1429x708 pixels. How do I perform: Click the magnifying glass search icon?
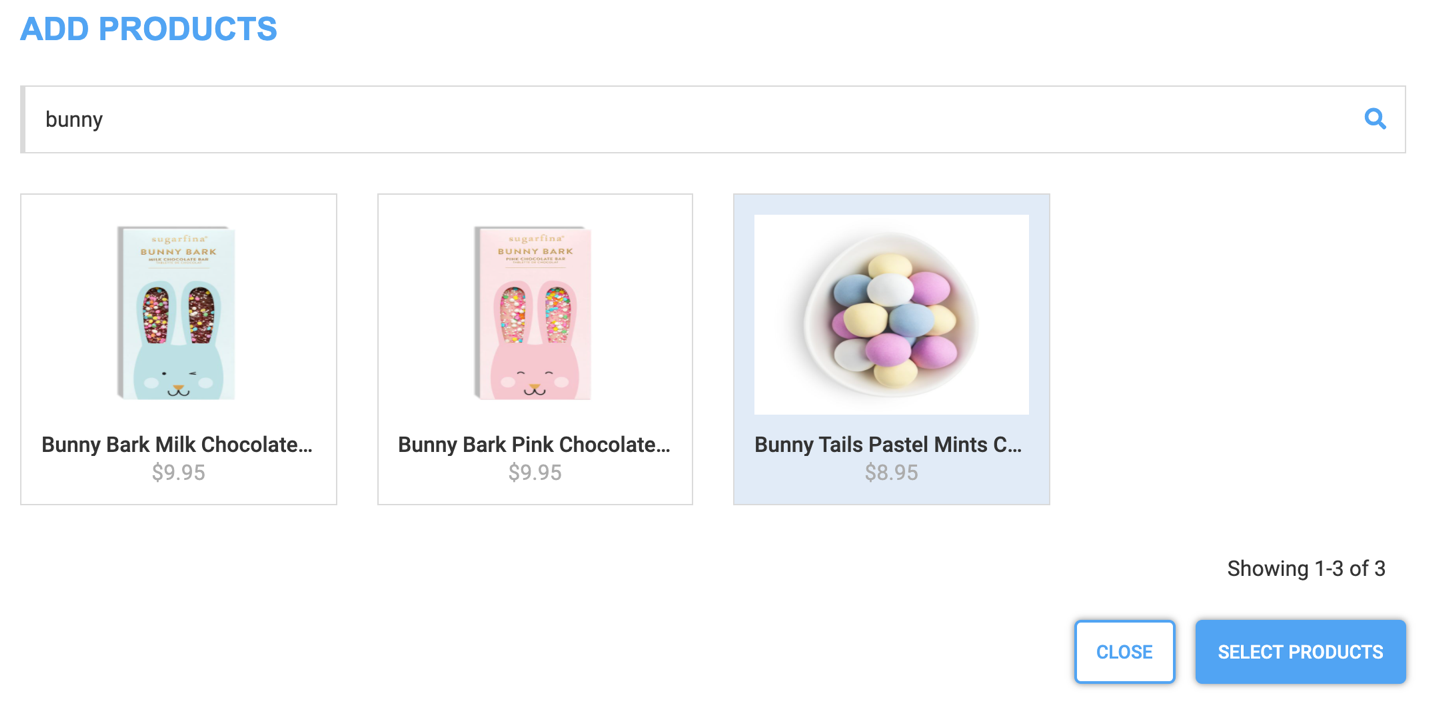pos(1375,119)
